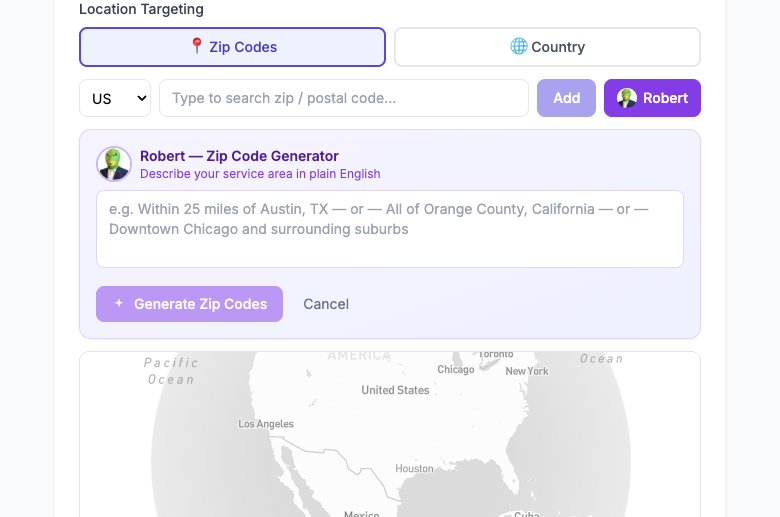Switch to the Zip Codes targeting tab
780x517 pixels.
point(232,47)
